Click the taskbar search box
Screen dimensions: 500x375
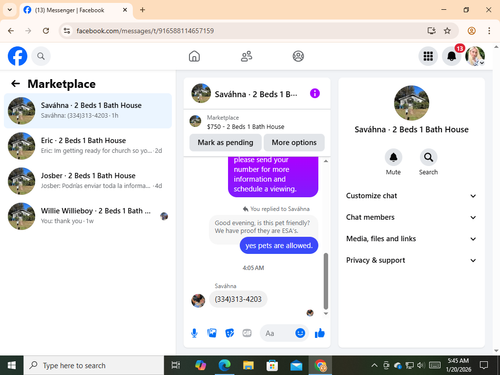point(94,365)
